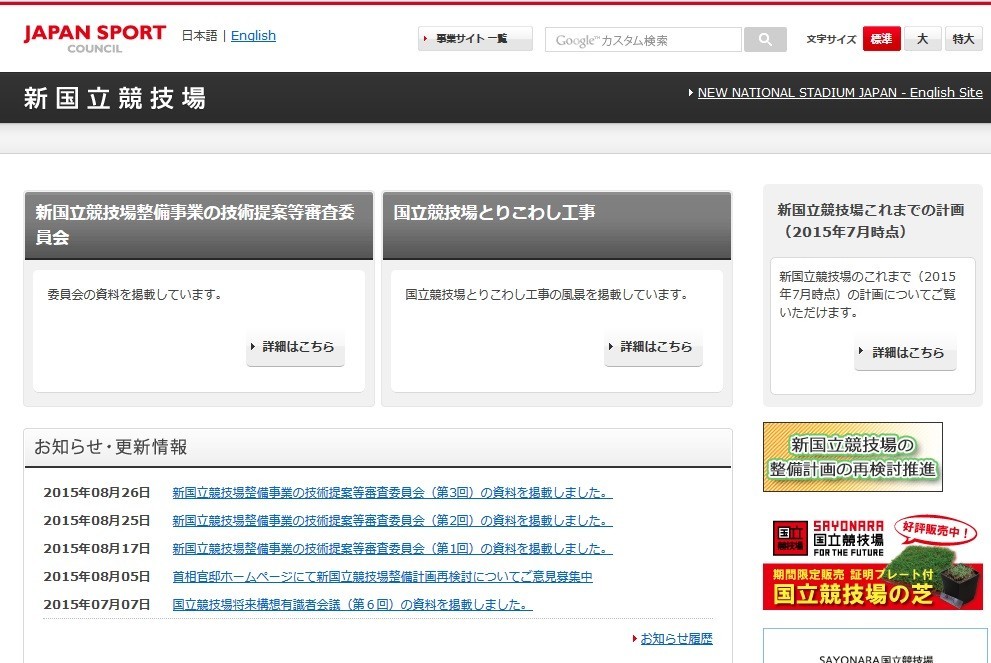Click 詳細はこちら under 技術提案等審査委員会 panel
The width and height of the screenshot is (991, 663).
[295, 348]
